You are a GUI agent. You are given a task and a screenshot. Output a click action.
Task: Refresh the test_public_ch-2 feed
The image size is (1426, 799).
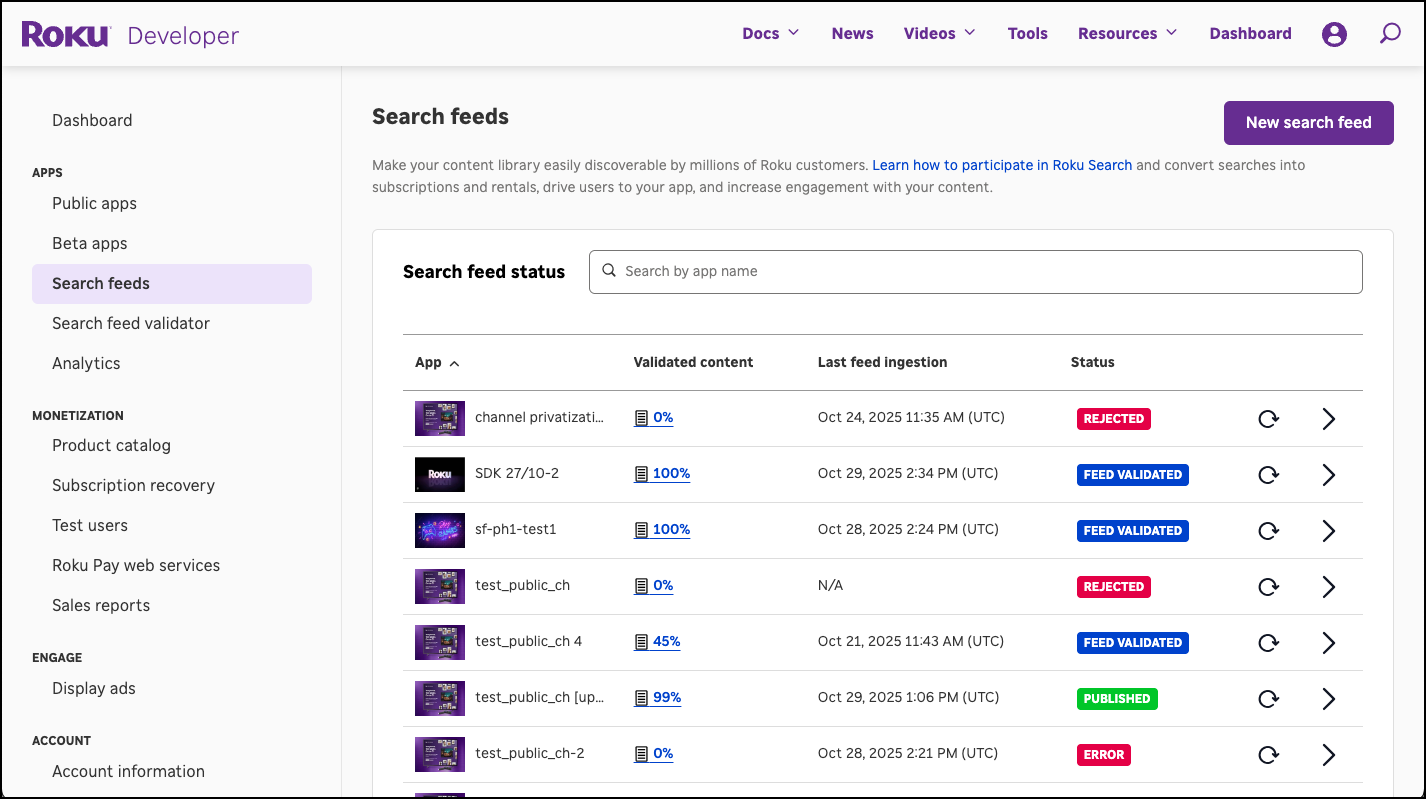[1268, 754]
